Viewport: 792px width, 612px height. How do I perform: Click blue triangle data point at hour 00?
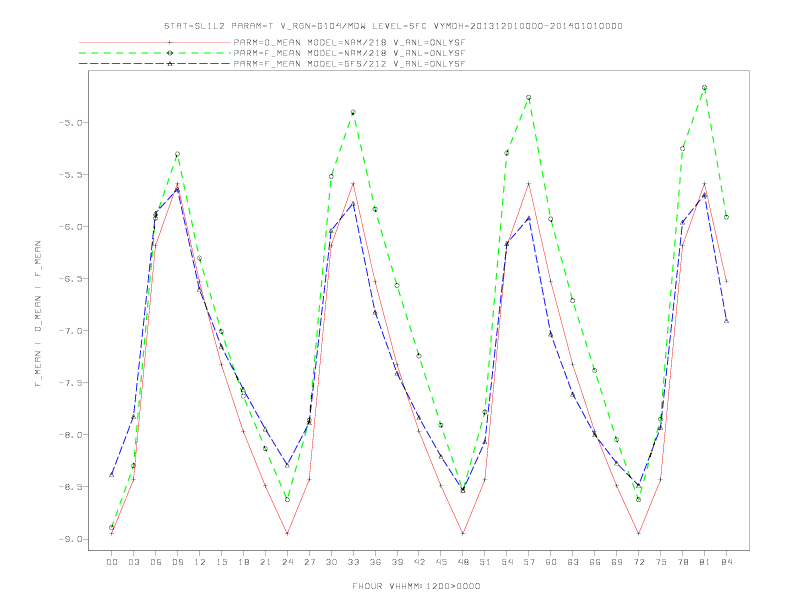tap(112, 475)
